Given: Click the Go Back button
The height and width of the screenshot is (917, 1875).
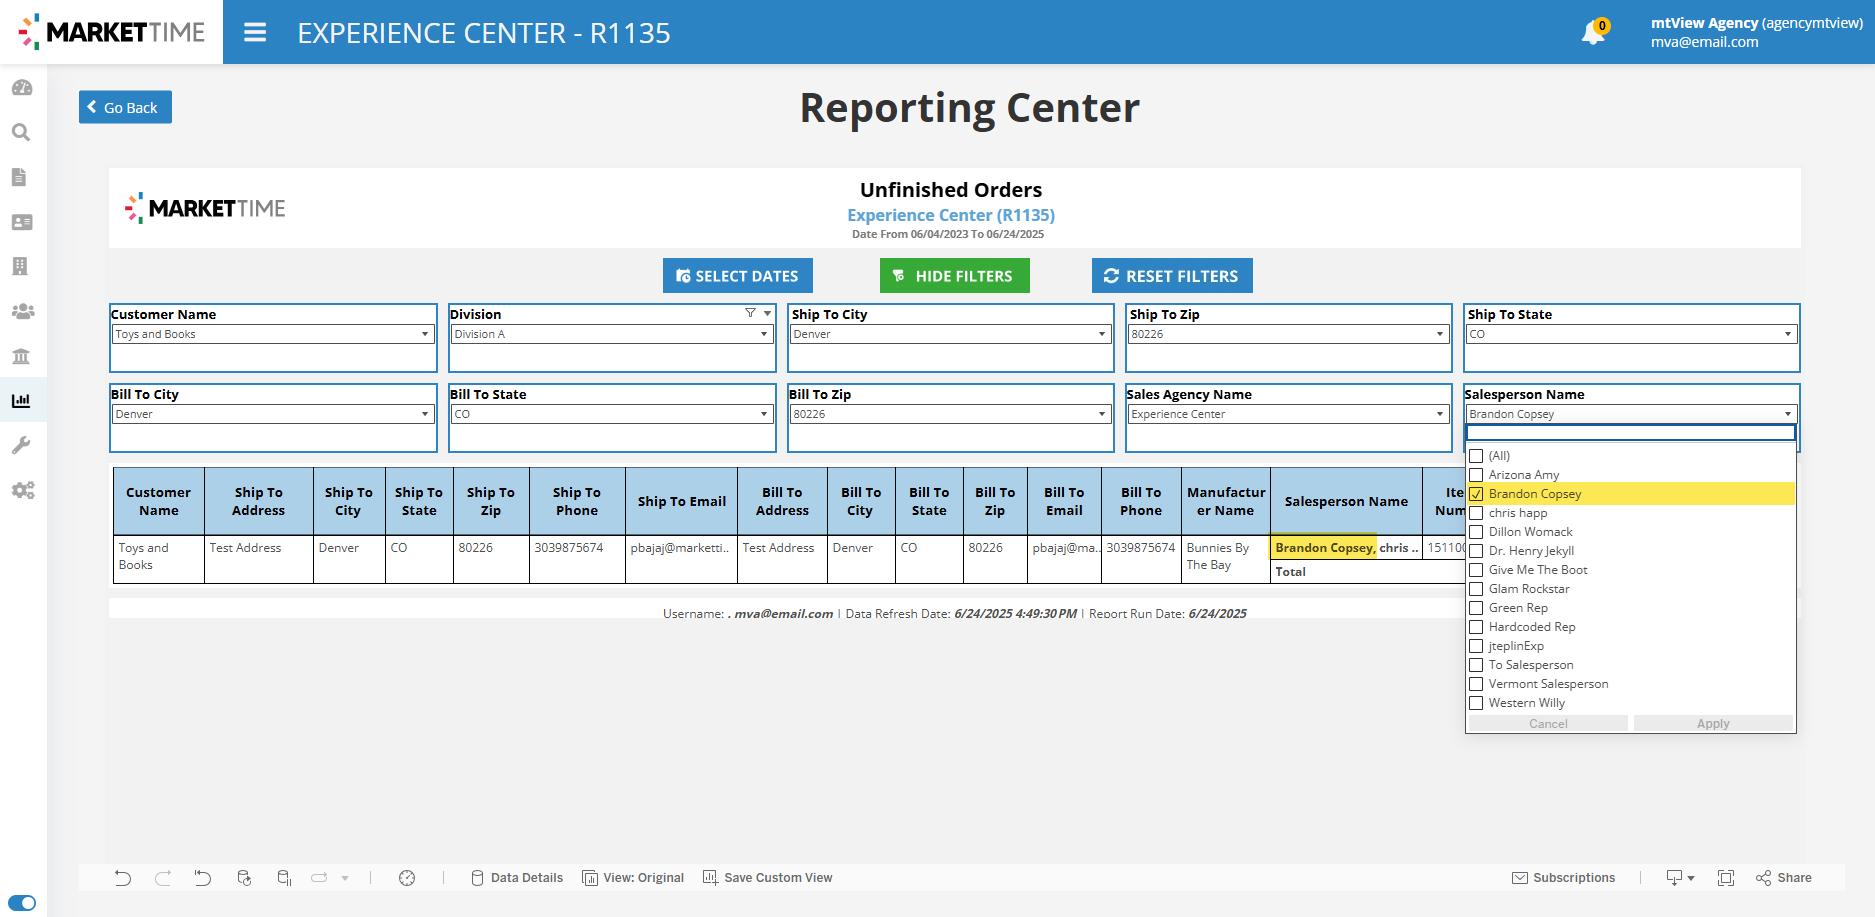Looking at the screenshot, I should (125, 107).
